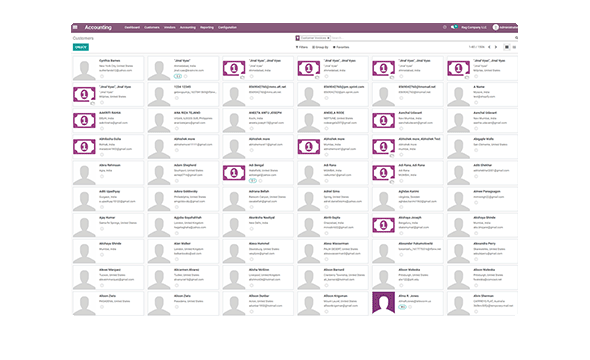The width and height of the screenshot is (590, 360).
Task: Open the company switcher in navbar
Action: [474, 27]
